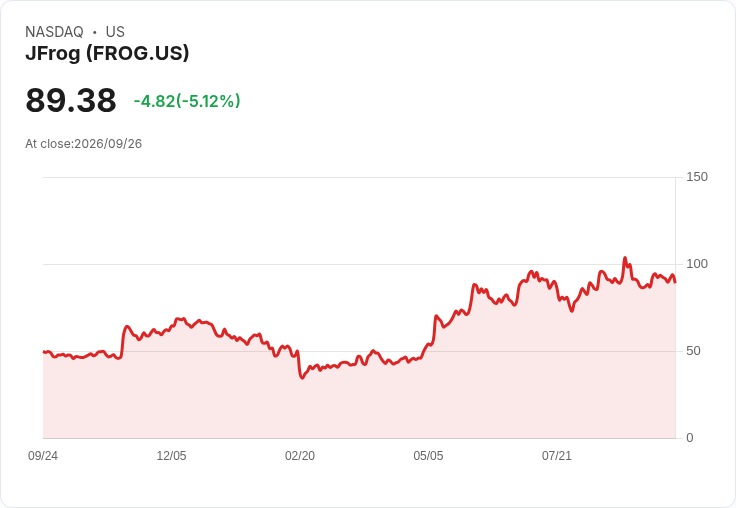Click the JFrog (FROG.US) stock title

pos(107,53)
